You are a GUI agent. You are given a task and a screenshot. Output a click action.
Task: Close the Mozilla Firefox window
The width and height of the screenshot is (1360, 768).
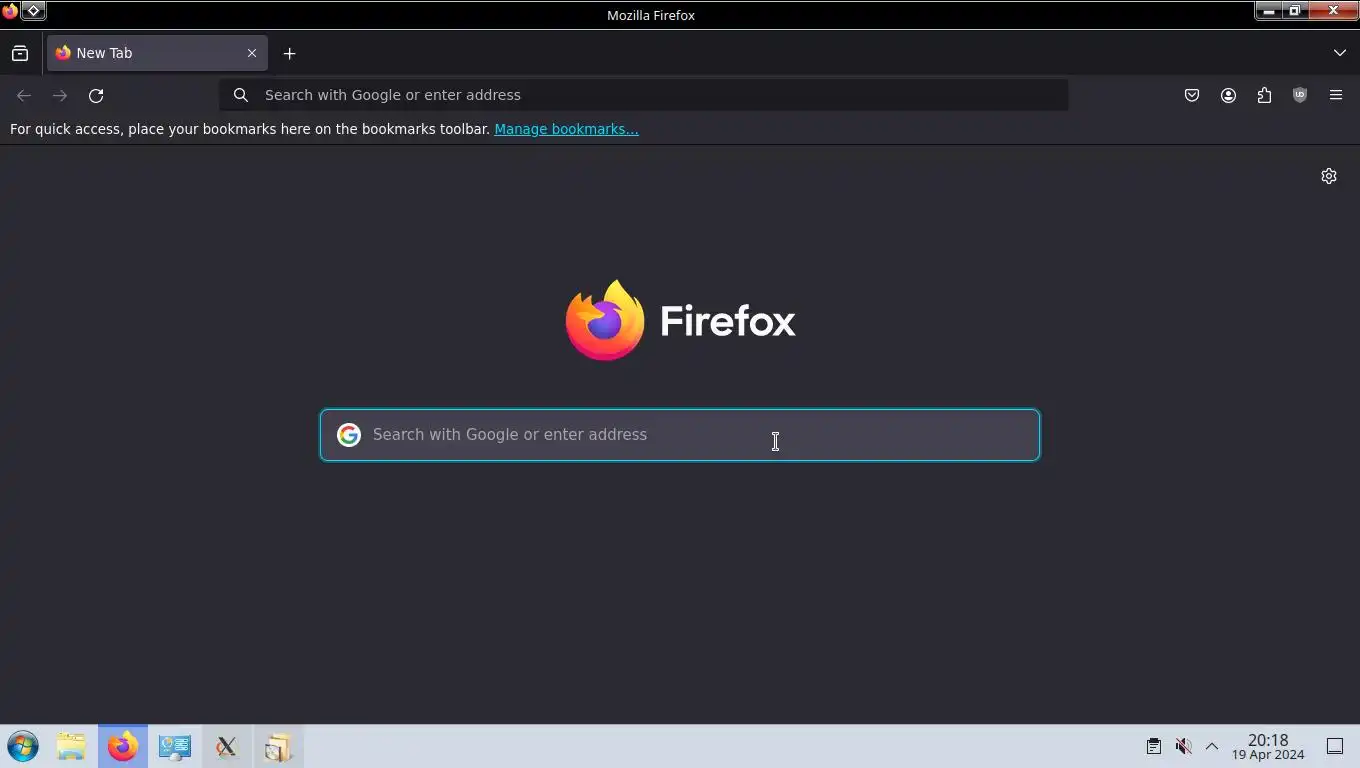coord(1333,11)
